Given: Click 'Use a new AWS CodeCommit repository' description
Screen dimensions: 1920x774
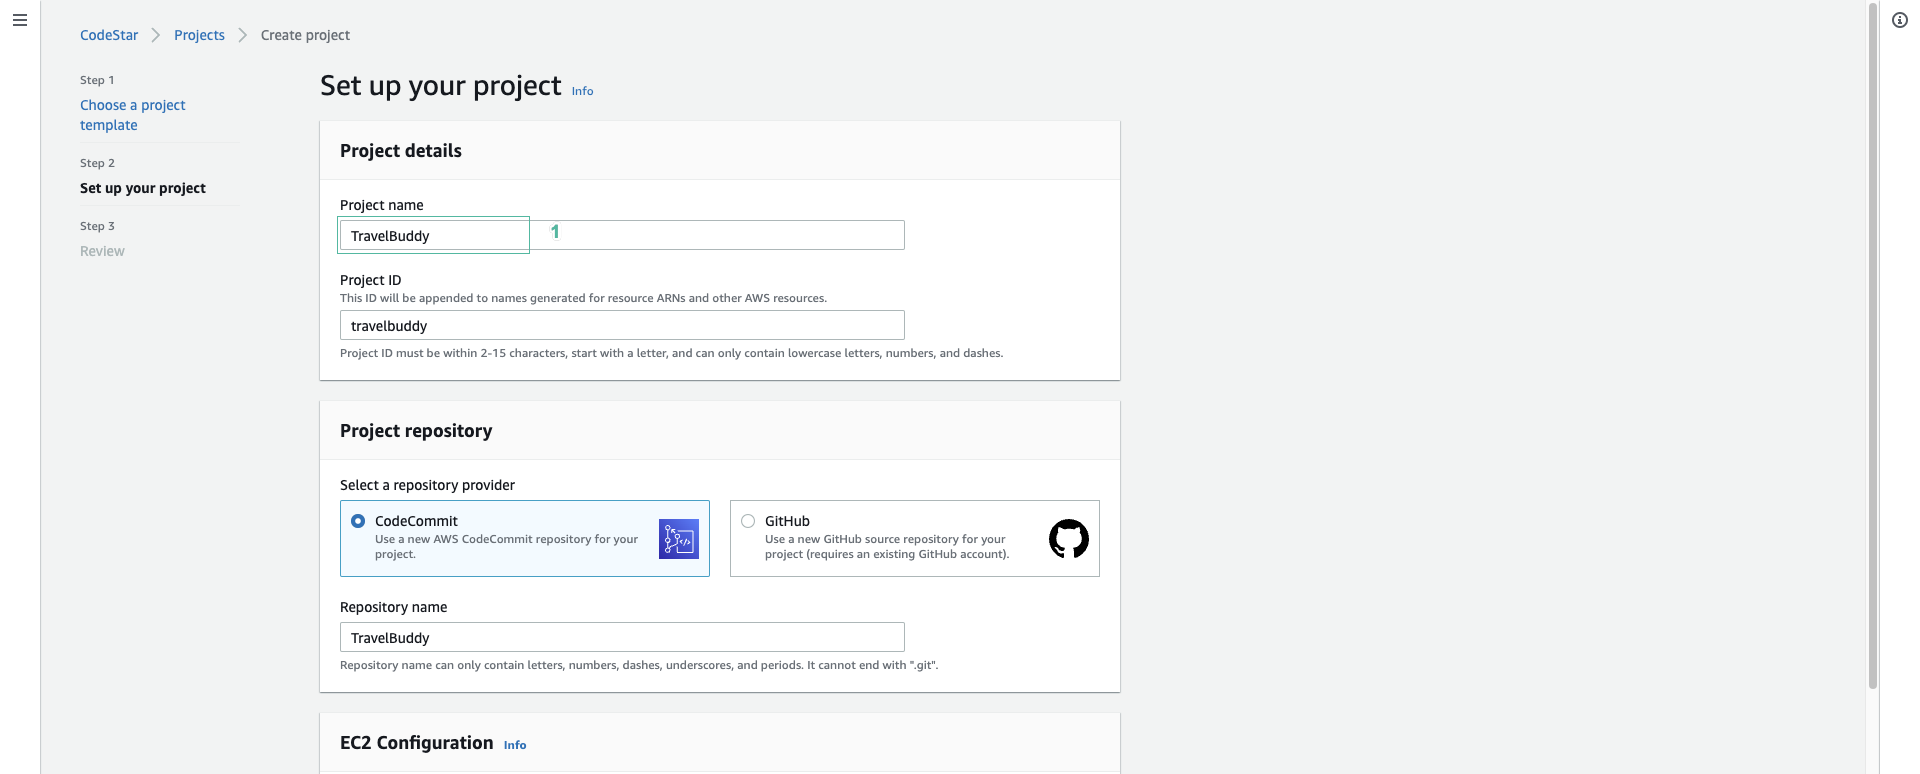Looking at the screenshot, I should click(x=506, y=546).
